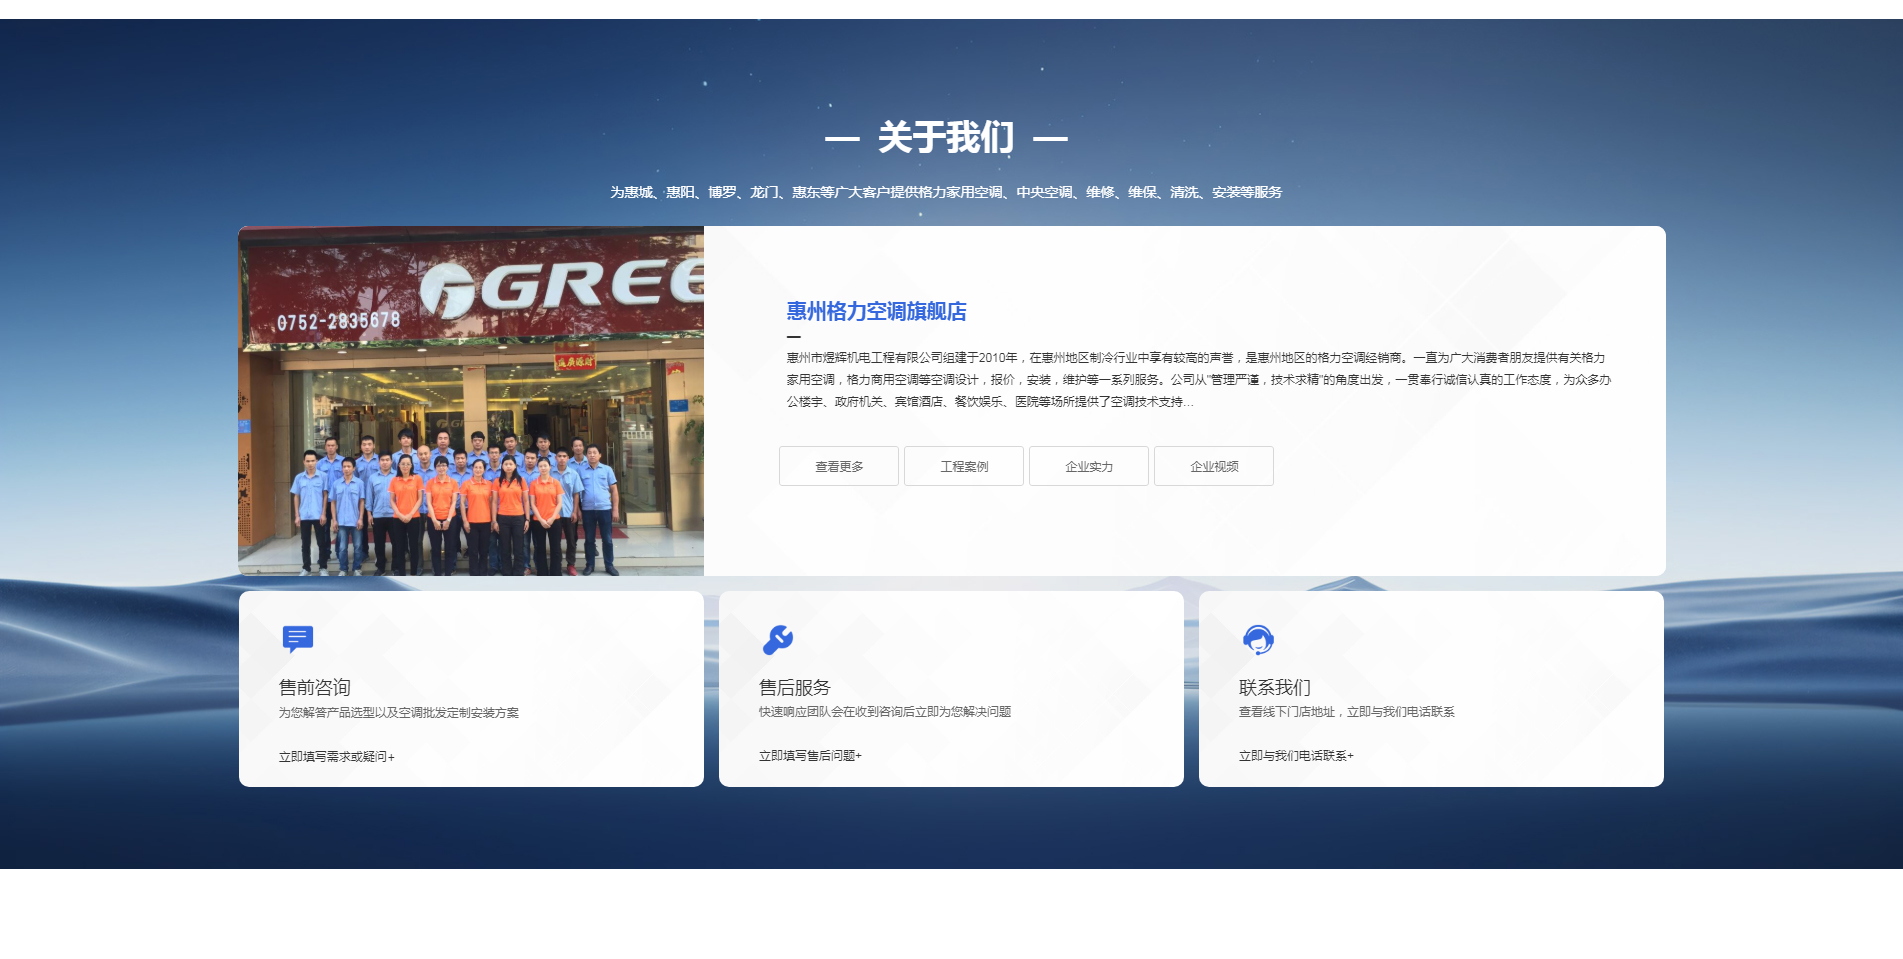Select the 售后服务 heading
The height and width of the screenshot is (959, 1903).
pyautogui.click(x=795, y=687)
